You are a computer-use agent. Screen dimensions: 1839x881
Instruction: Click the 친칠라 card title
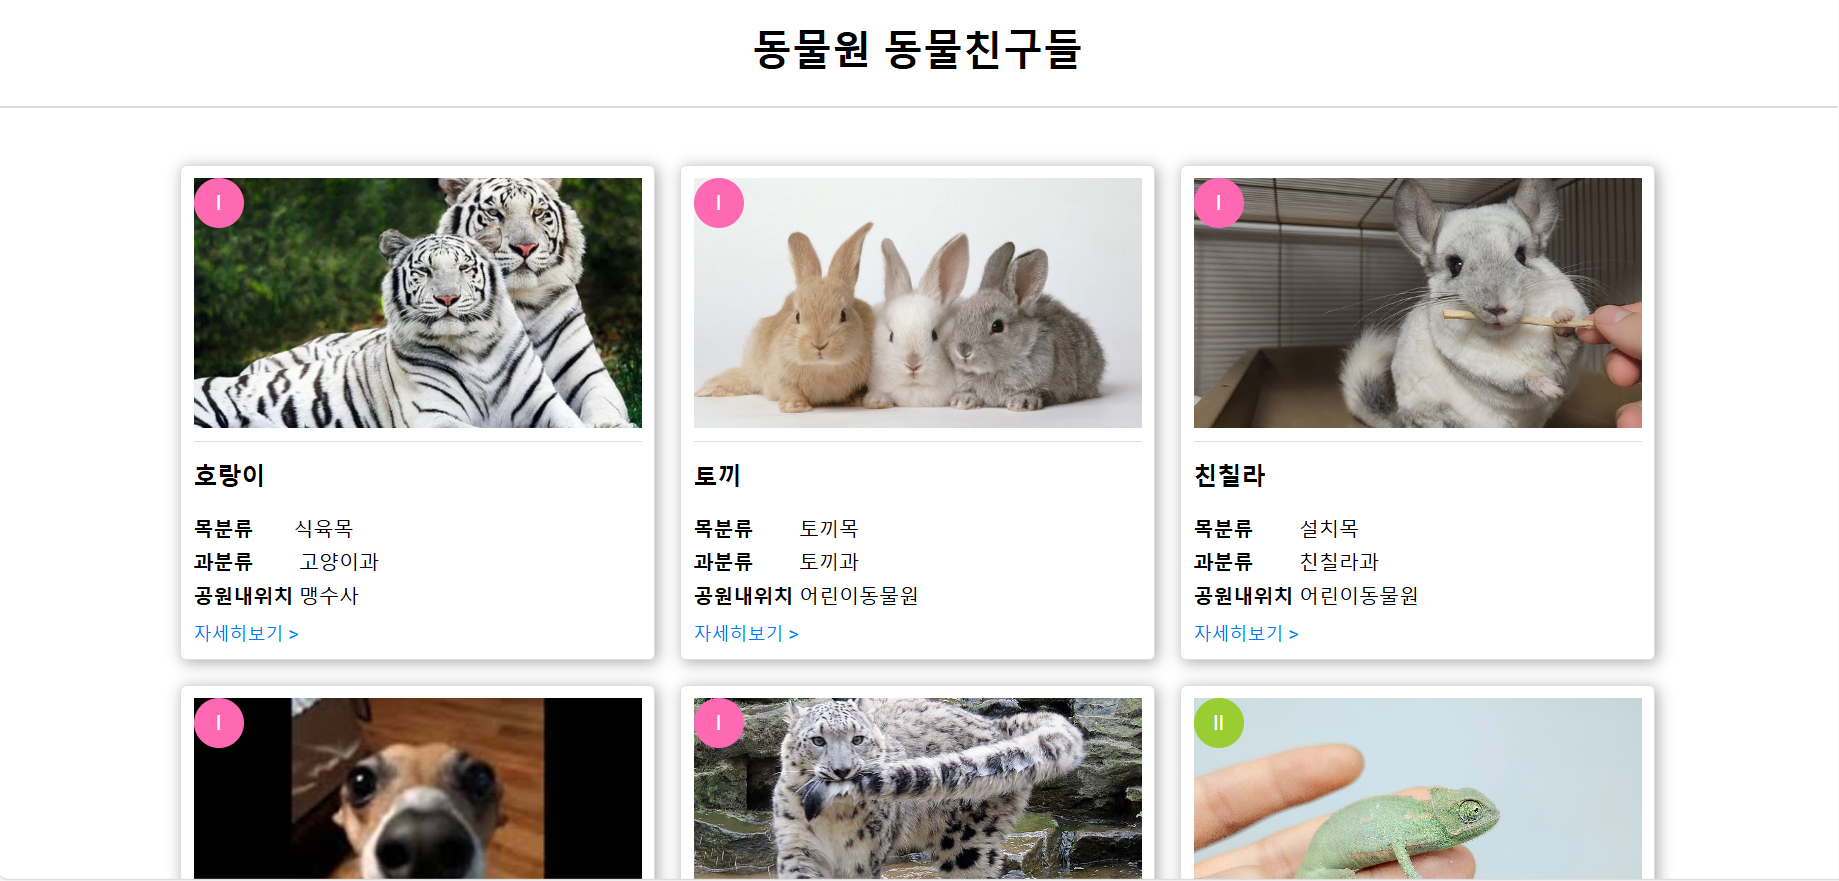[1230, 475]
